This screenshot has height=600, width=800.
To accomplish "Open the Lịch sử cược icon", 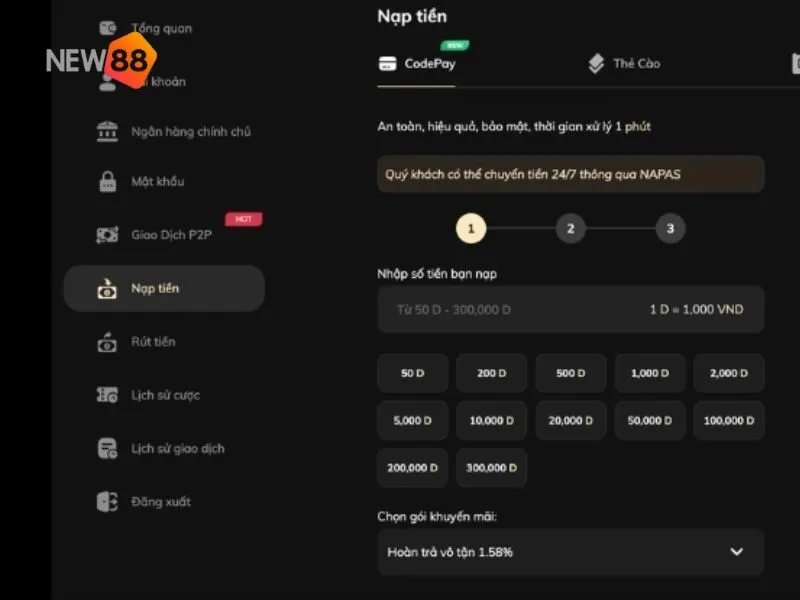I will point(107,395).
